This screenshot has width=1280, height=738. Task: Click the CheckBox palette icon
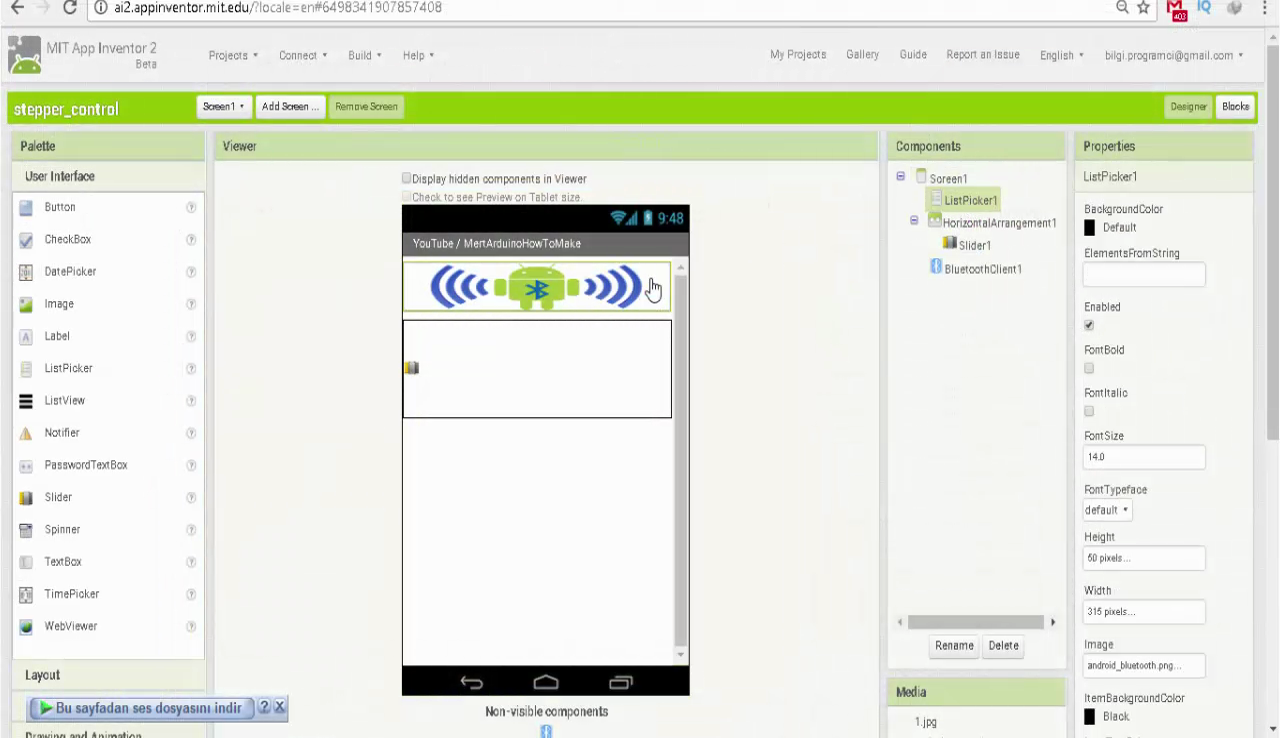(27, 240)
